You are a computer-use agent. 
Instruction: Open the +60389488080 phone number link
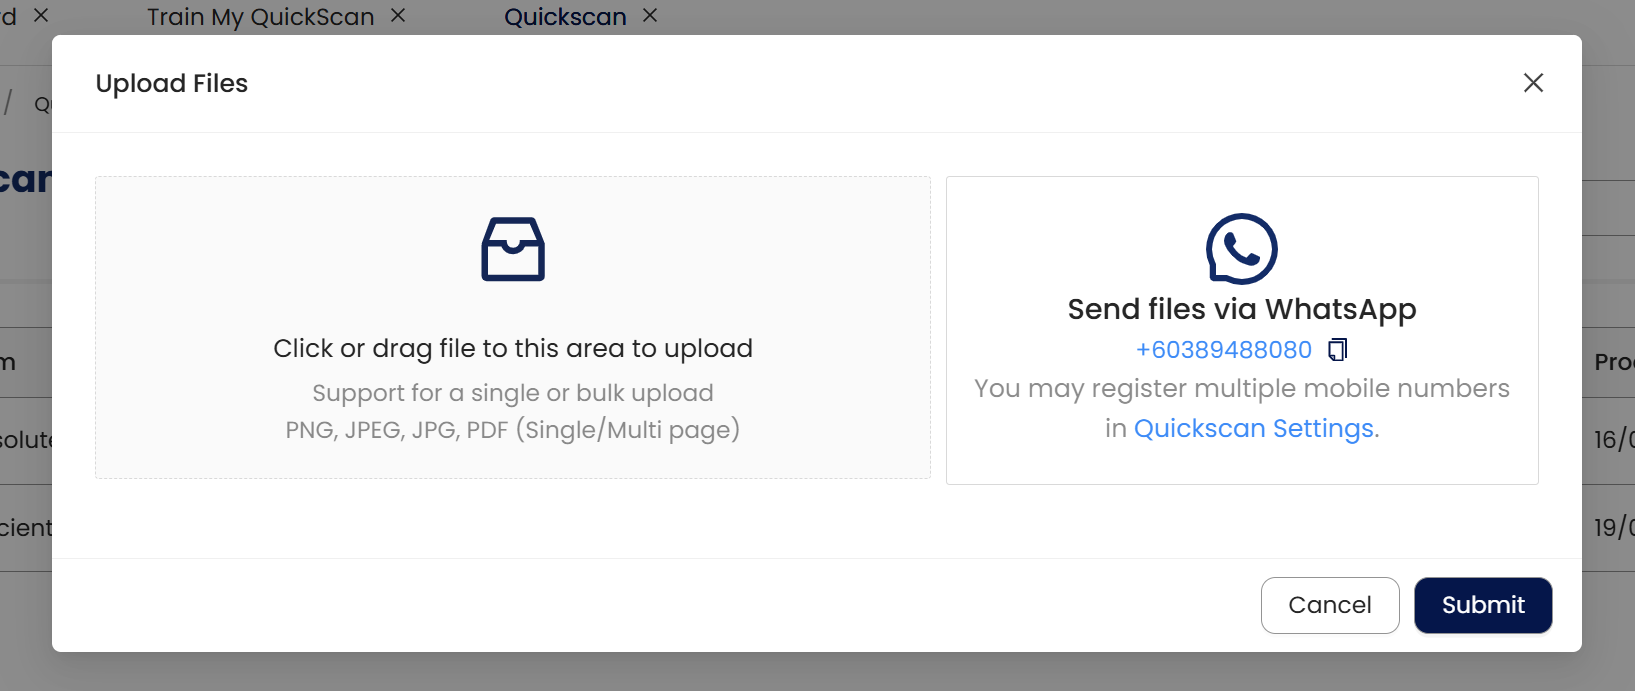pyautogui.click(x=1223, y=350)
